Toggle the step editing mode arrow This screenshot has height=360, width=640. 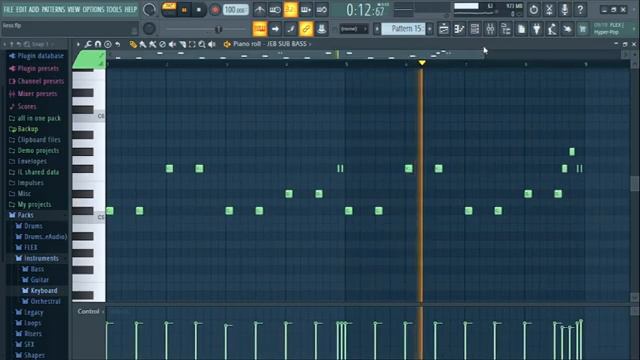pyautogui.click(x=275, y=29)
